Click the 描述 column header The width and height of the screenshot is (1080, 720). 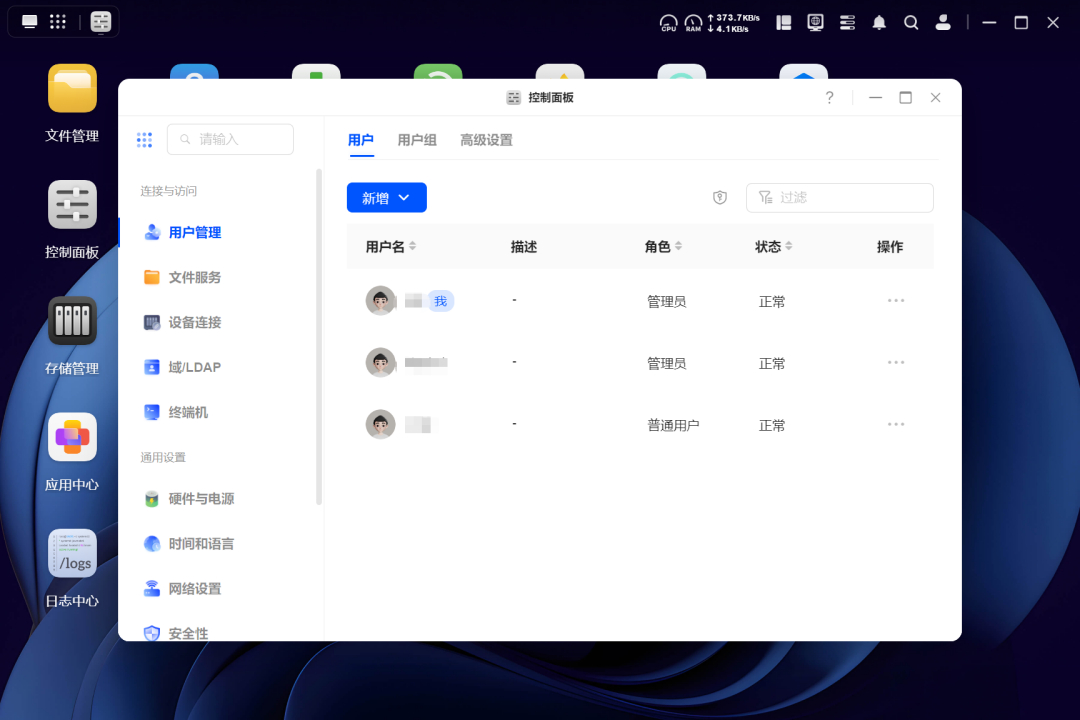523,247
